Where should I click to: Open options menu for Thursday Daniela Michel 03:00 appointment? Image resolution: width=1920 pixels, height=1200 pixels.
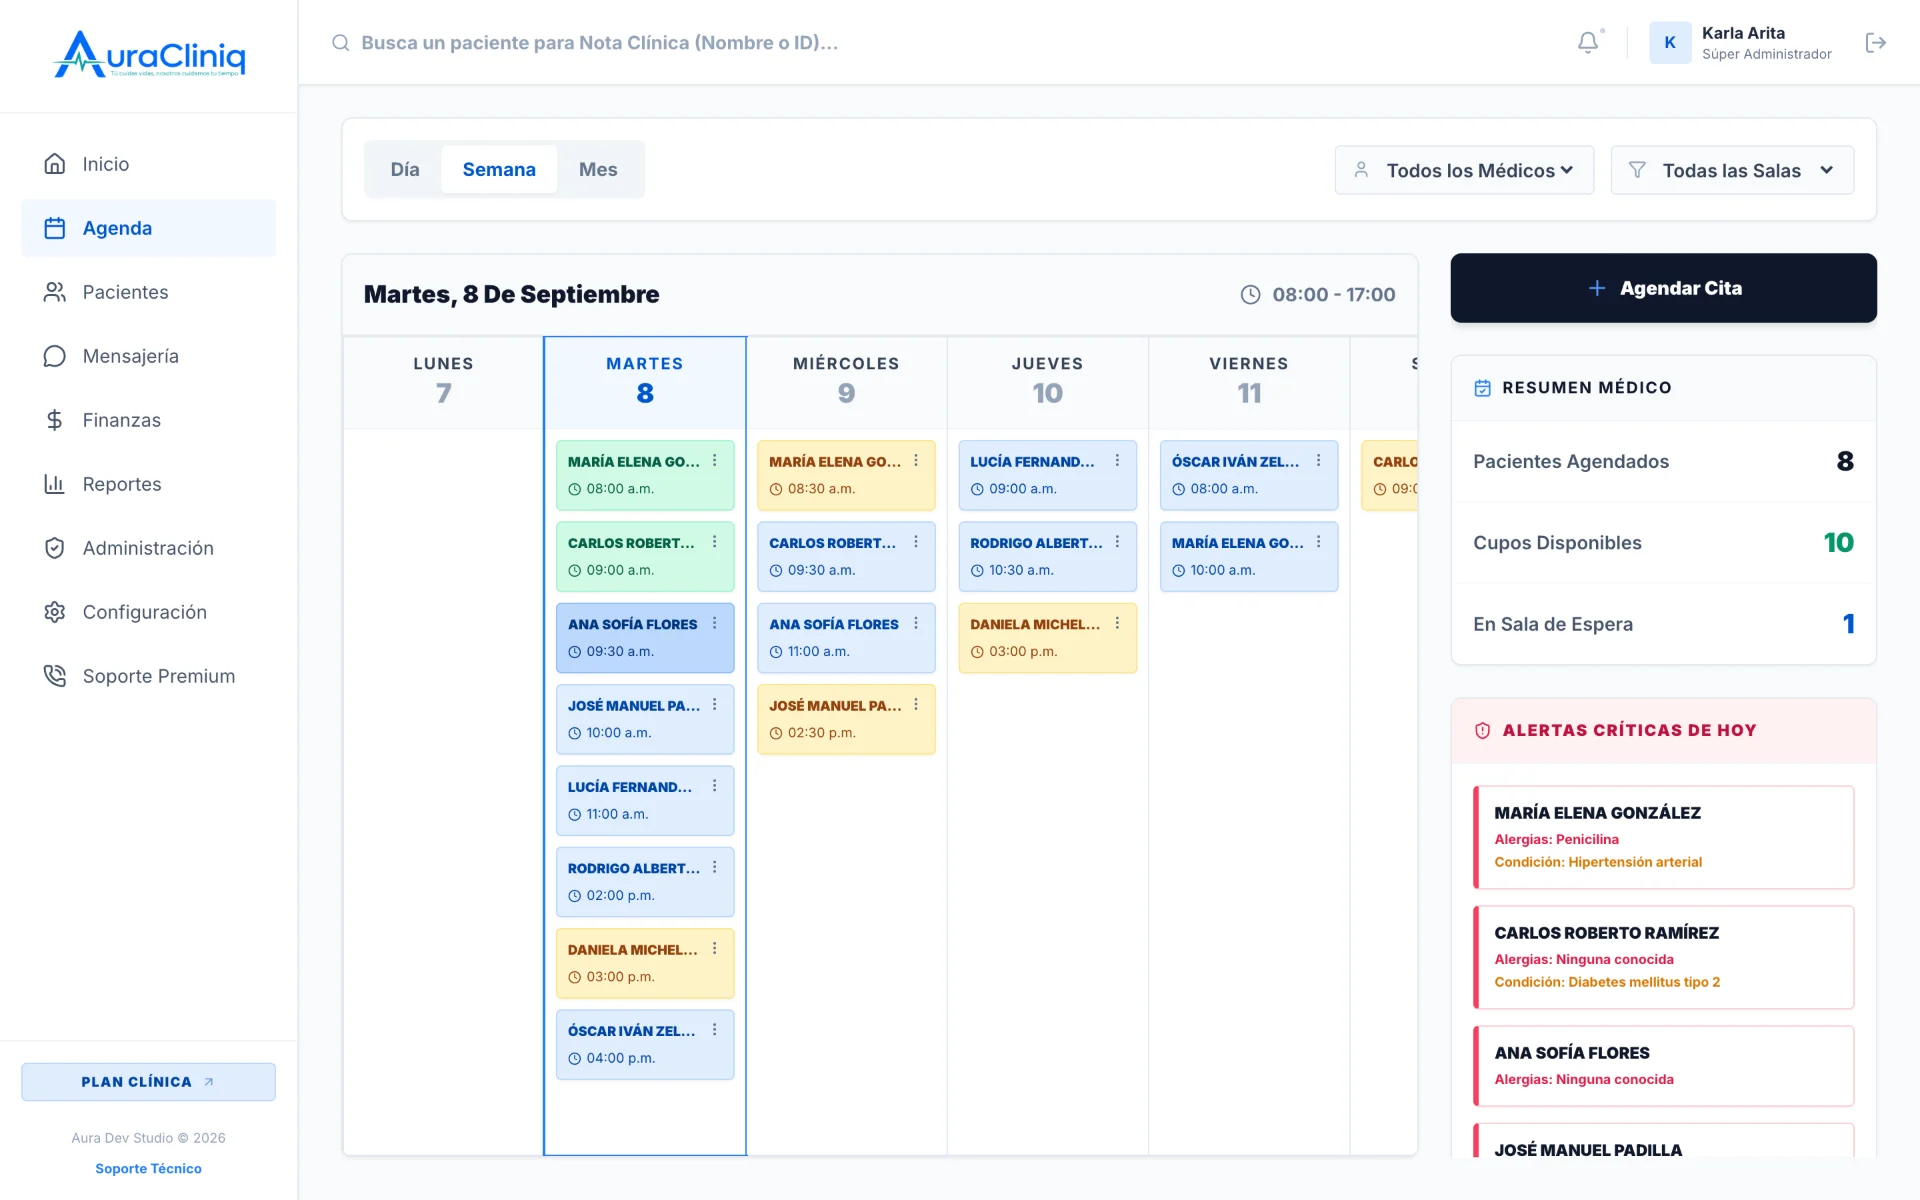1117,623
